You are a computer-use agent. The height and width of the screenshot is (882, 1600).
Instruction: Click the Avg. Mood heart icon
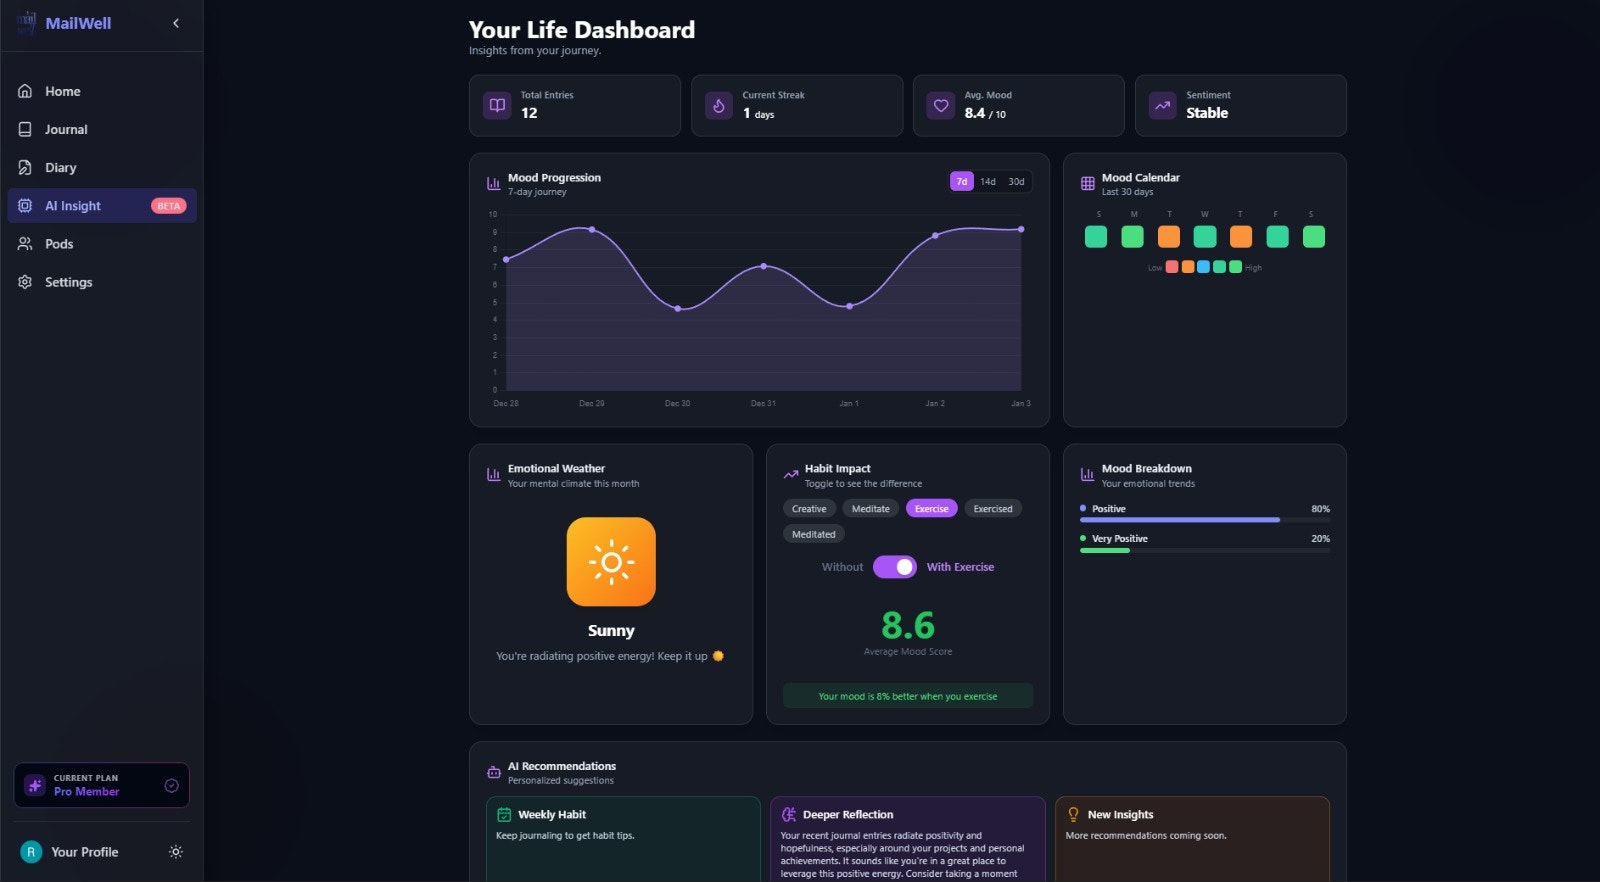click(941, 105)
